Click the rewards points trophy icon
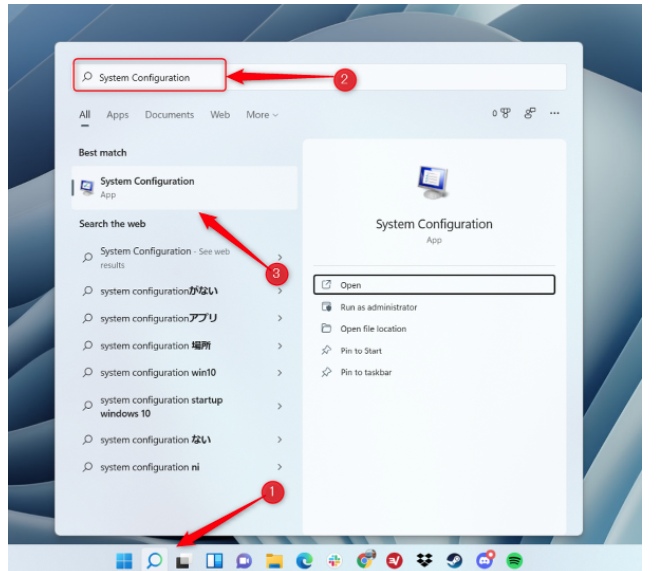This screenshot has width=663, height=571. (504, 115)
